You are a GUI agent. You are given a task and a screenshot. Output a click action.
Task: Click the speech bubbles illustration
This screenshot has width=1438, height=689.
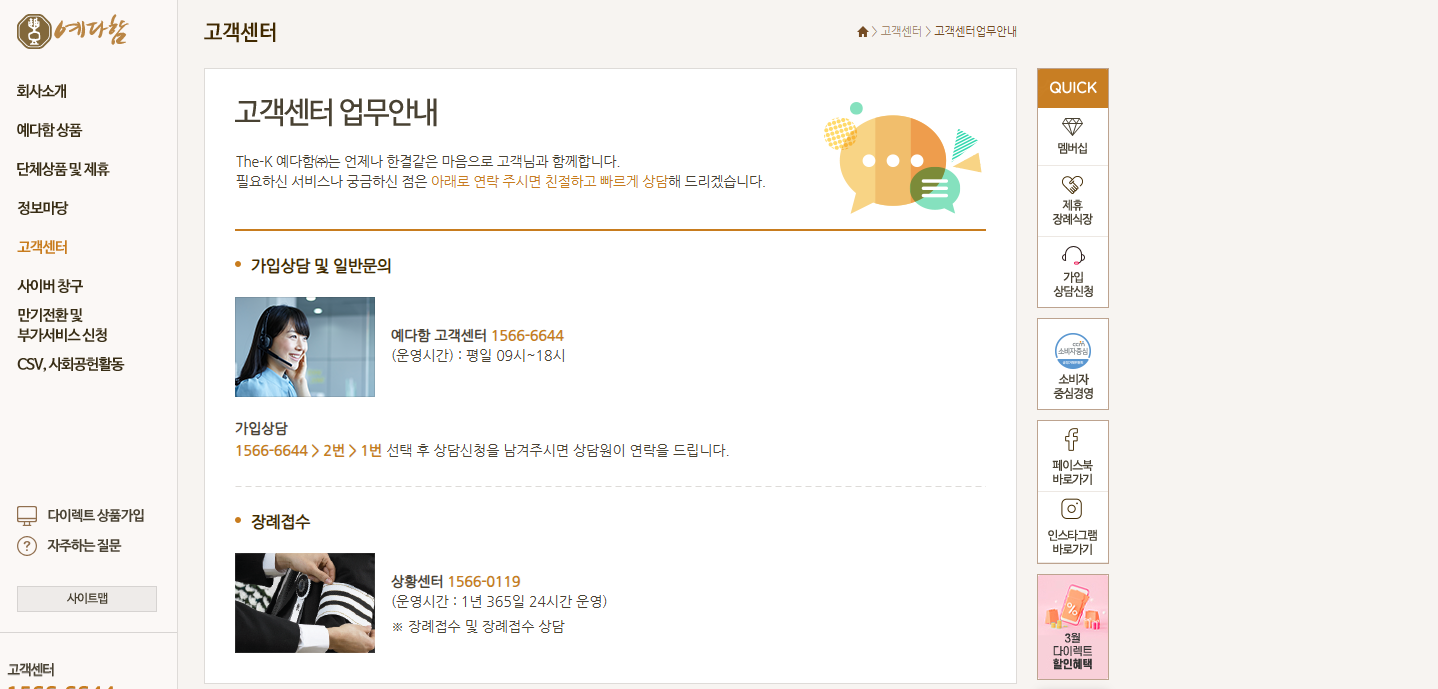pyautogui.click(x=902, y=158)
